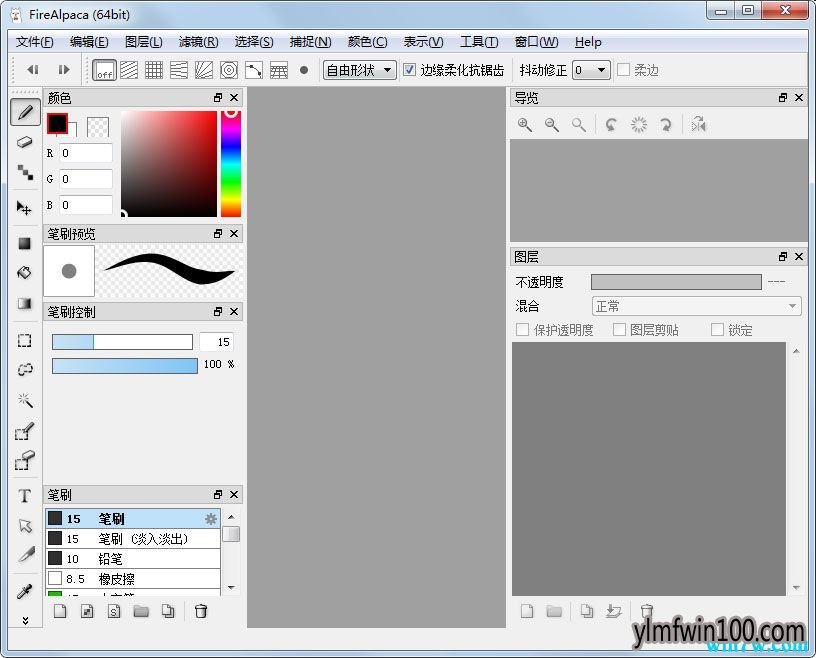Select the 笔刷 (淡入淡出) brush

click(x=133, y=539)
